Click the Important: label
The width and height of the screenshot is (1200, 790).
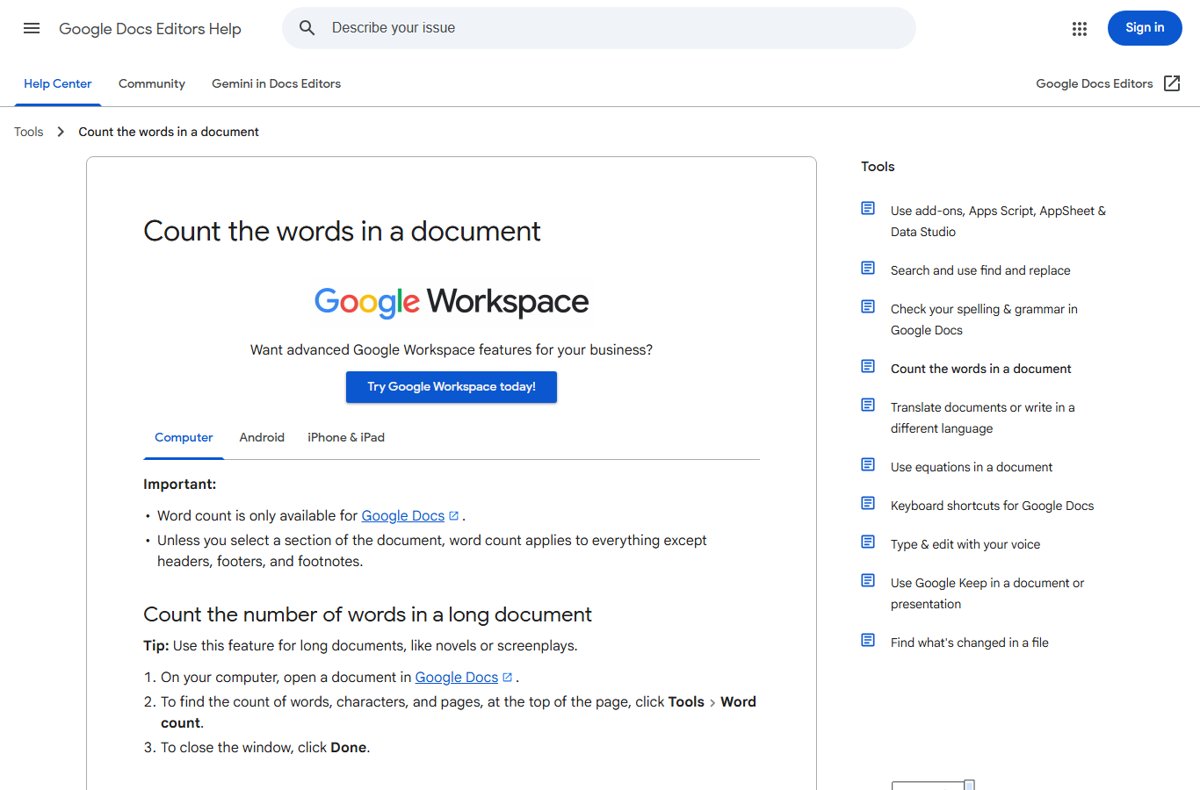tap(180, 484)
